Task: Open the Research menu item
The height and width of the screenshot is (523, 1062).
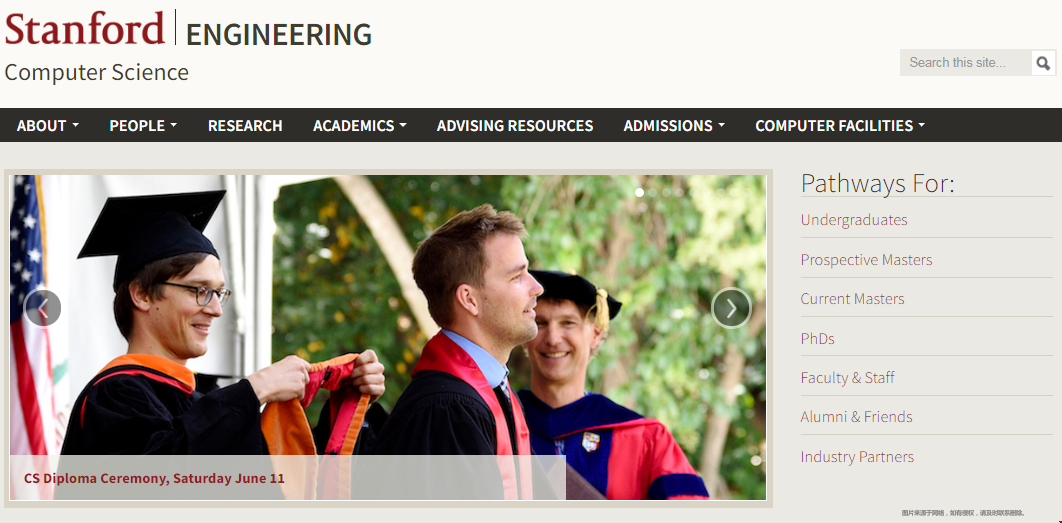Action: 245,125
